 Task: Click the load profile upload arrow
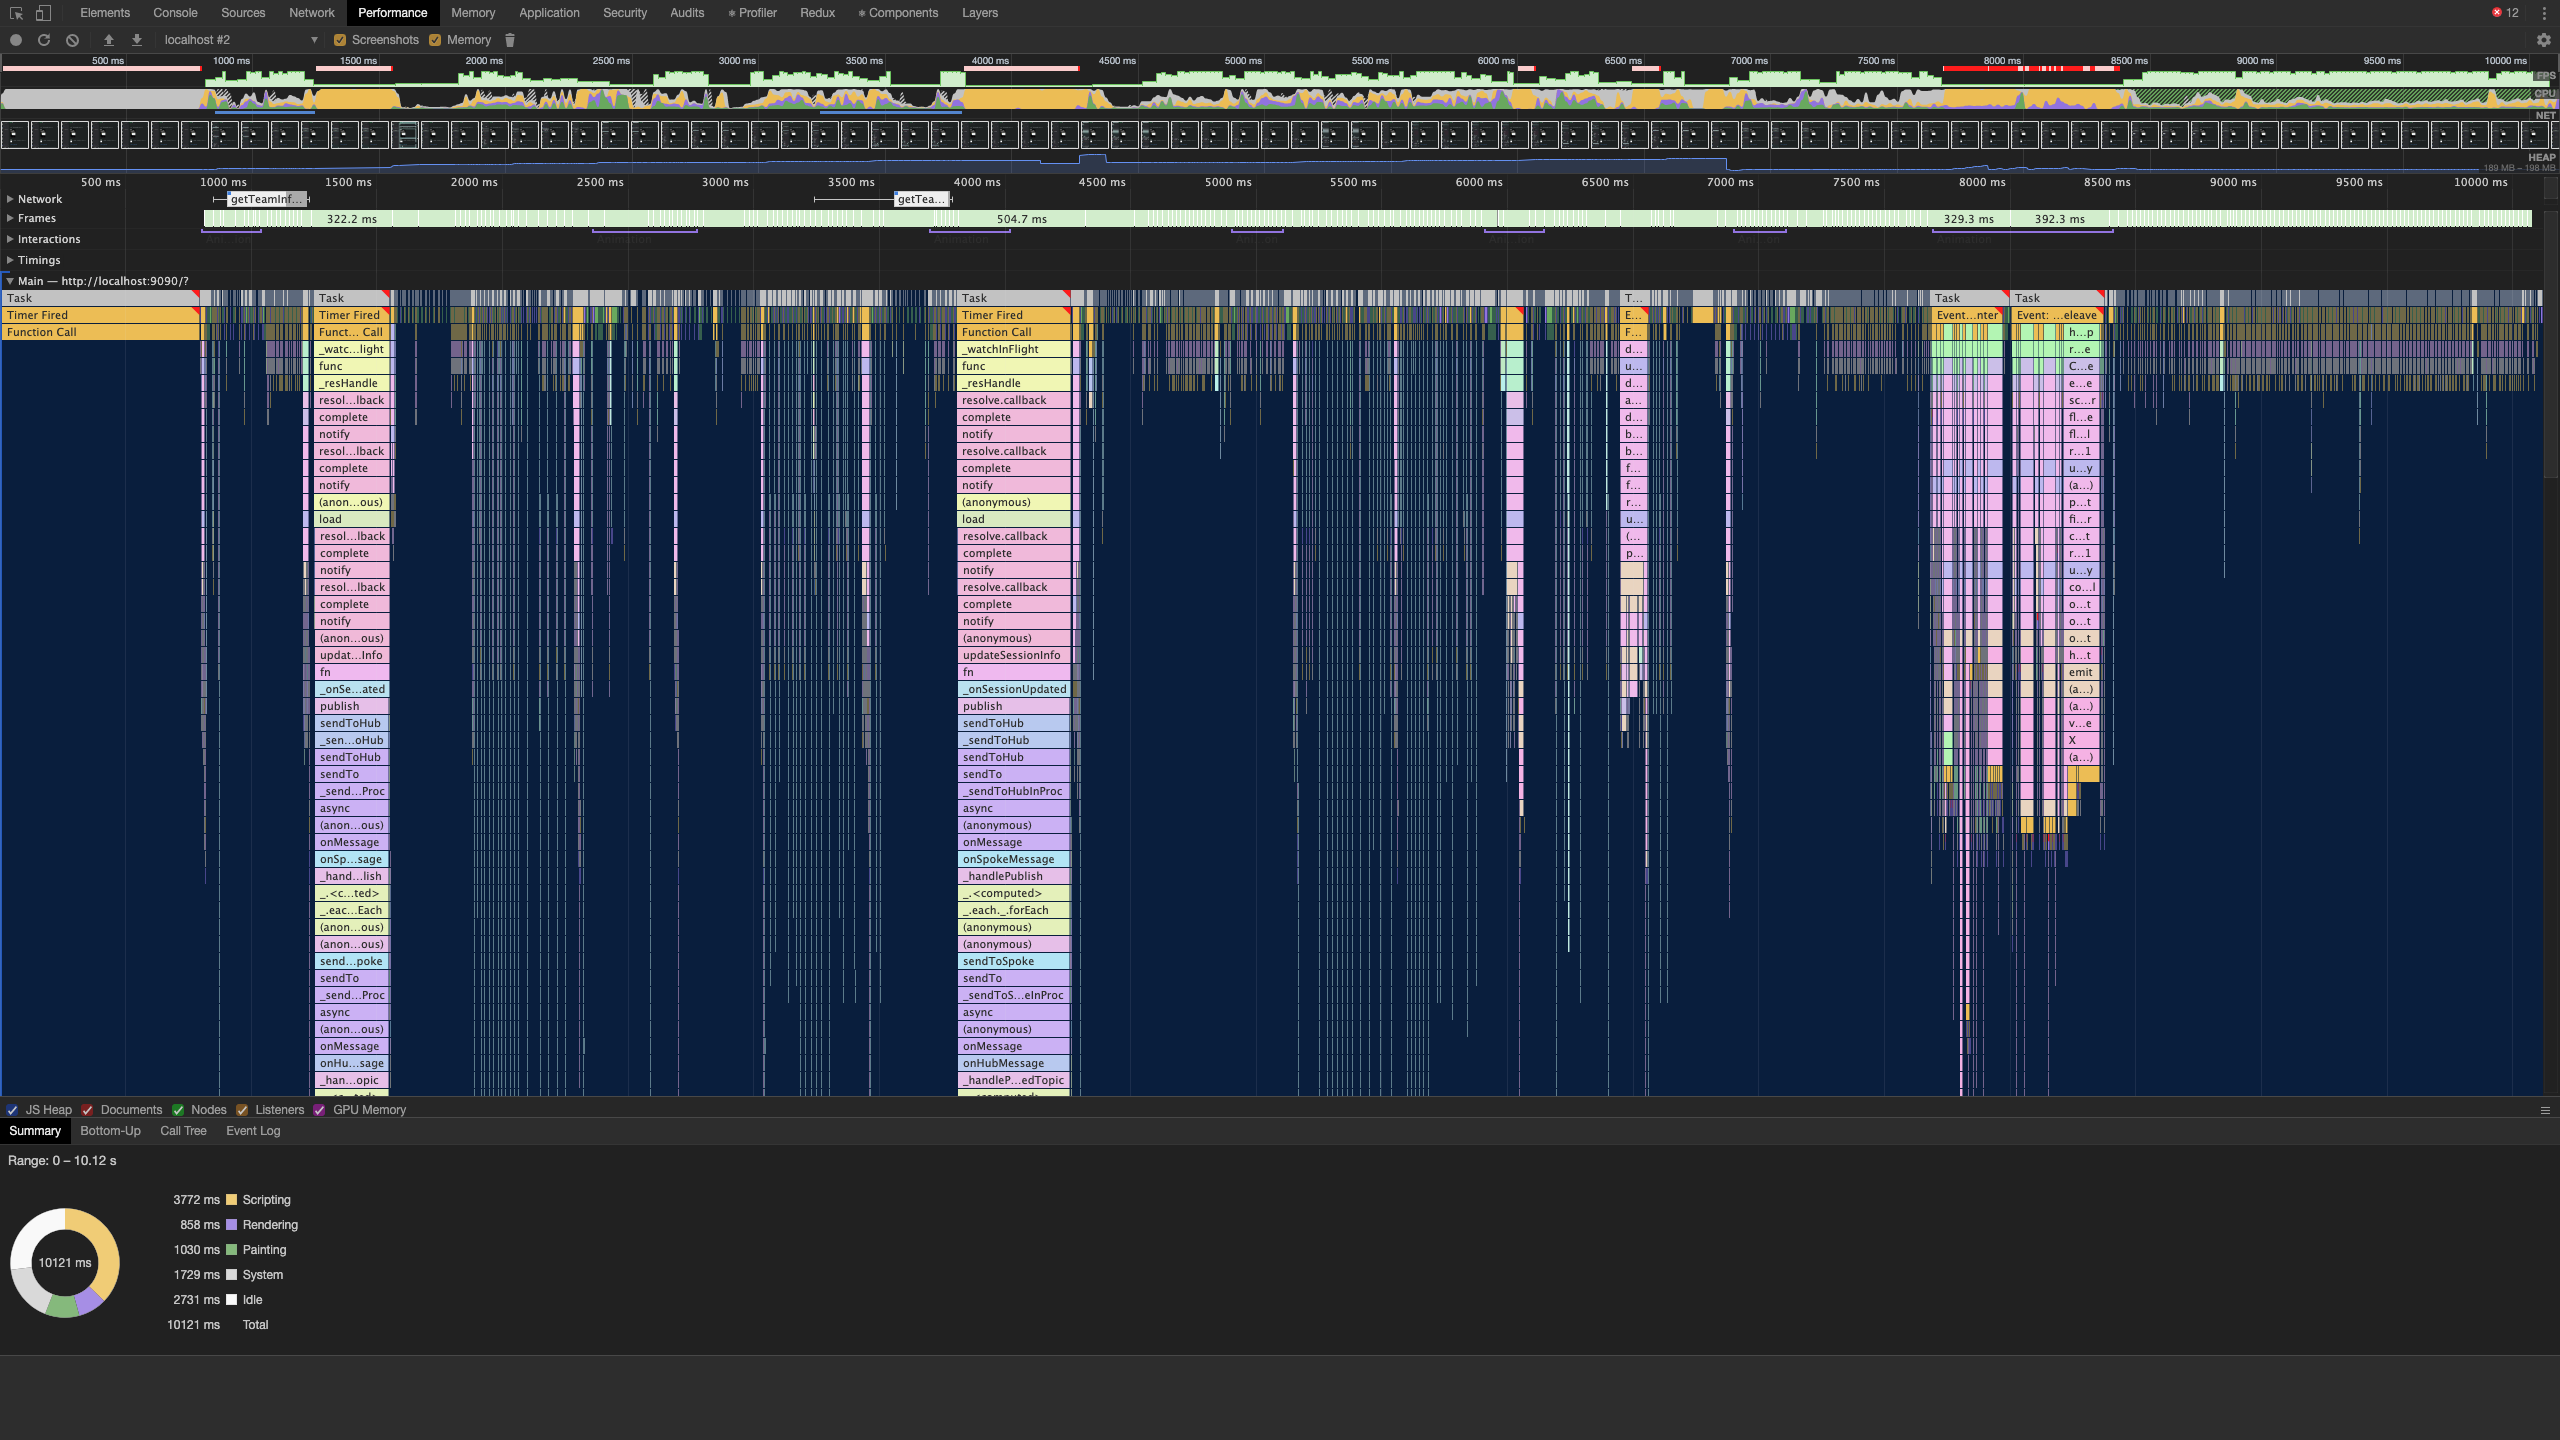click(x=109, y=40)
